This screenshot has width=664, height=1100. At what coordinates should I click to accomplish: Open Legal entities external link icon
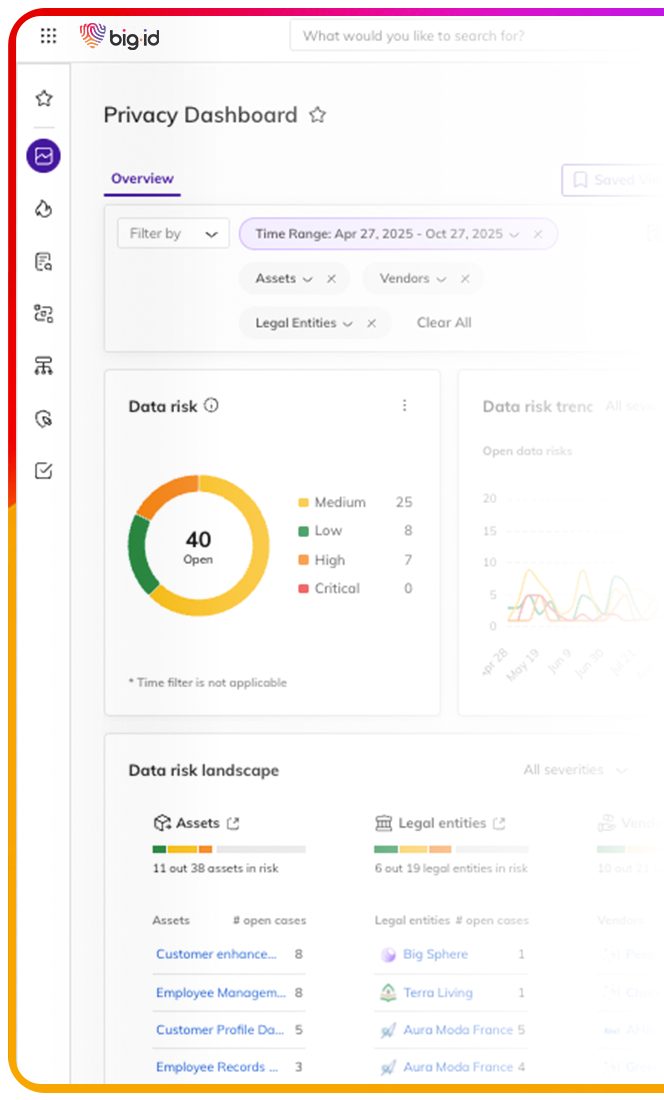499,823
